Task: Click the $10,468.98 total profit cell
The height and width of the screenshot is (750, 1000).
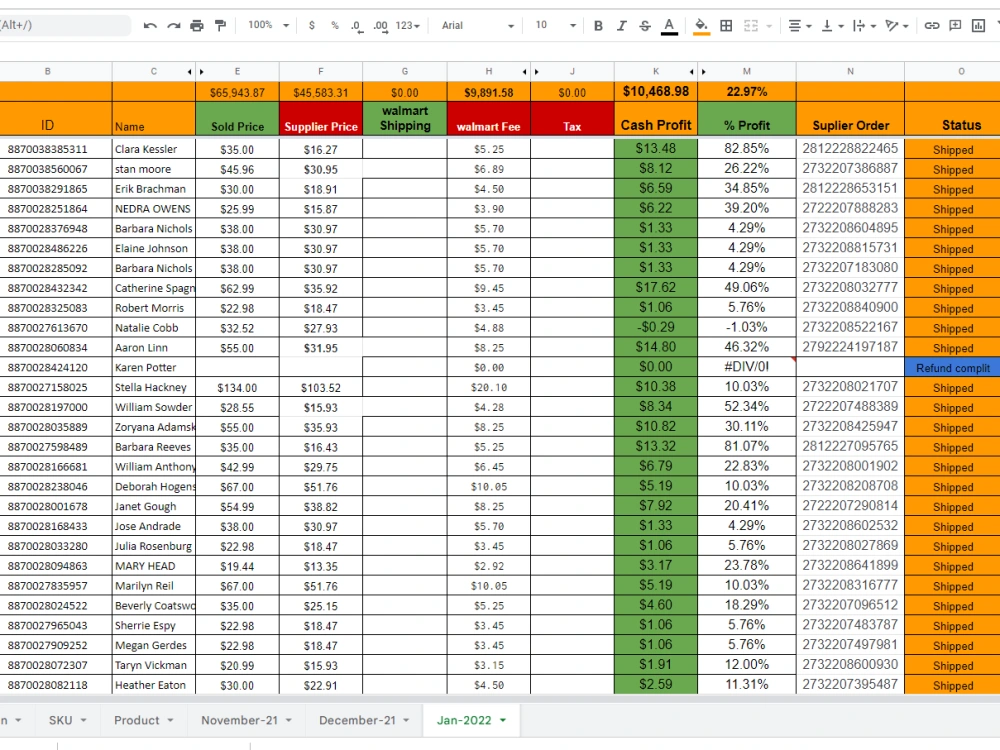Action: (656, 92)
